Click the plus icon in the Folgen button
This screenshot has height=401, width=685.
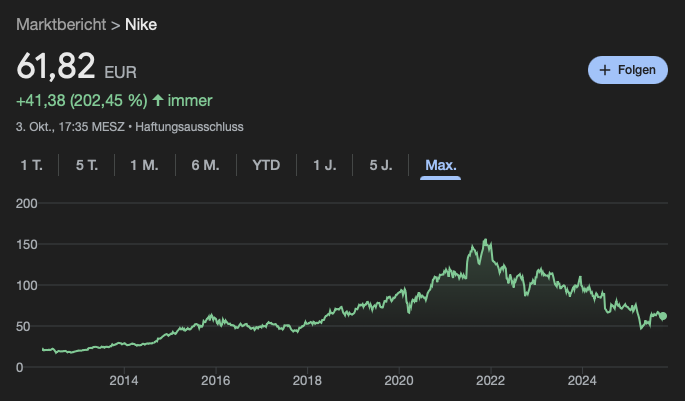(604, 70)
